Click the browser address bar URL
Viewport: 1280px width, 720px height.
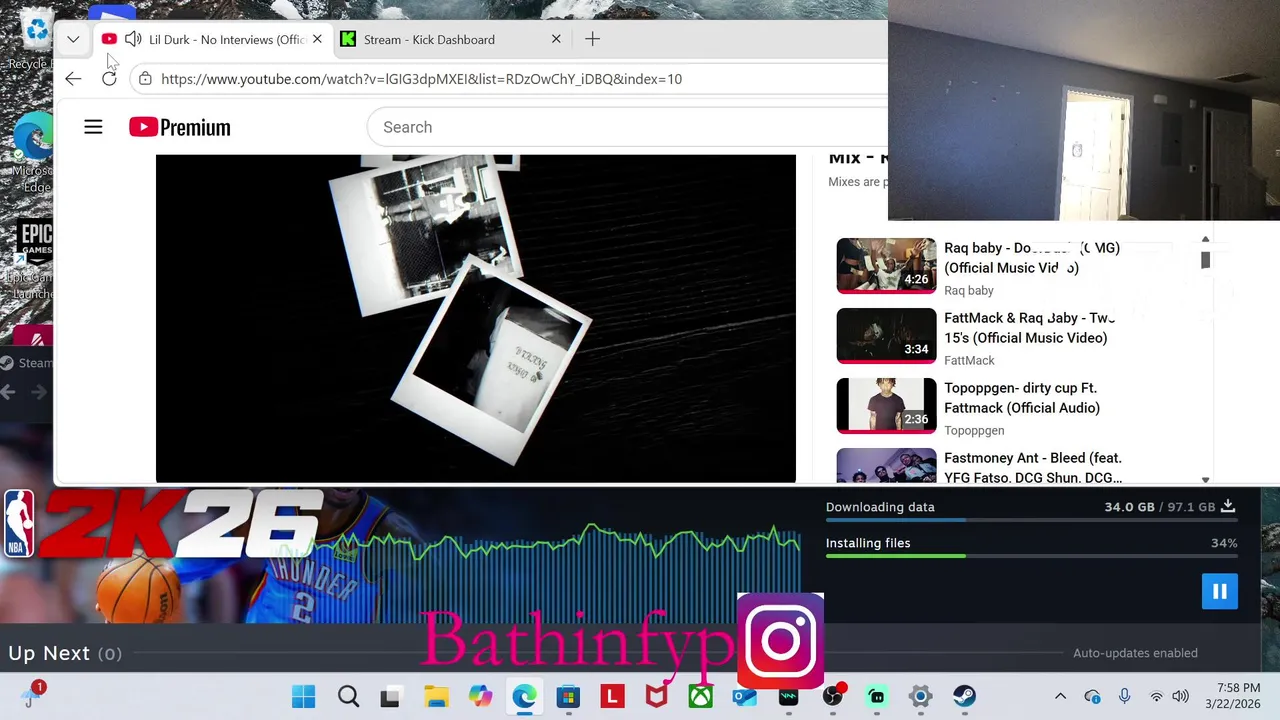point(421,79)
